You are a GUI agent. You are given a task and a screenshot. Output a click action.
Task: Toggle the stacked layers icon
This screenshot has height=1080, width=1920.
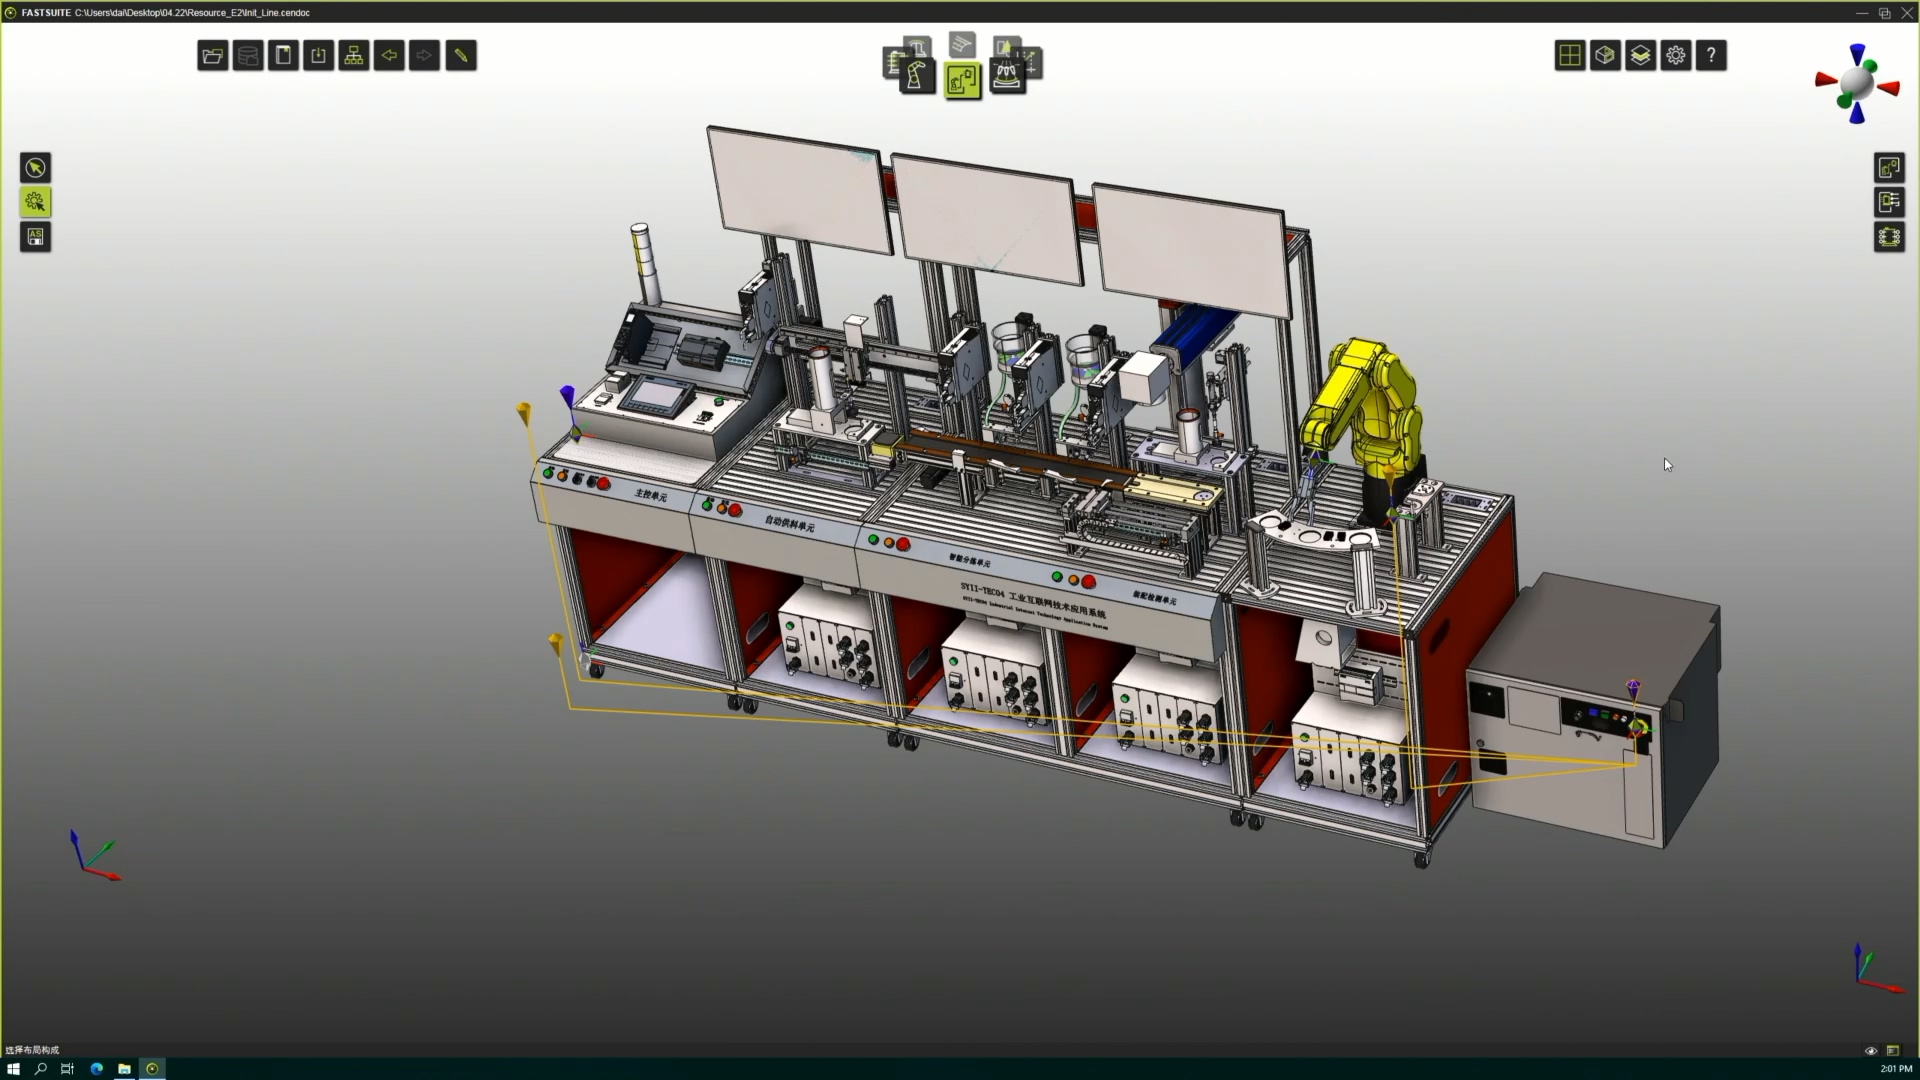1640,56
